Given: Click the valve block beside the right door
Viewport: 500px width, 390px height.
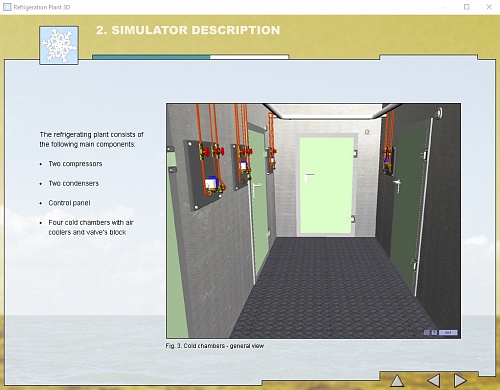Looking at the screenshot, I should point(388,161).
